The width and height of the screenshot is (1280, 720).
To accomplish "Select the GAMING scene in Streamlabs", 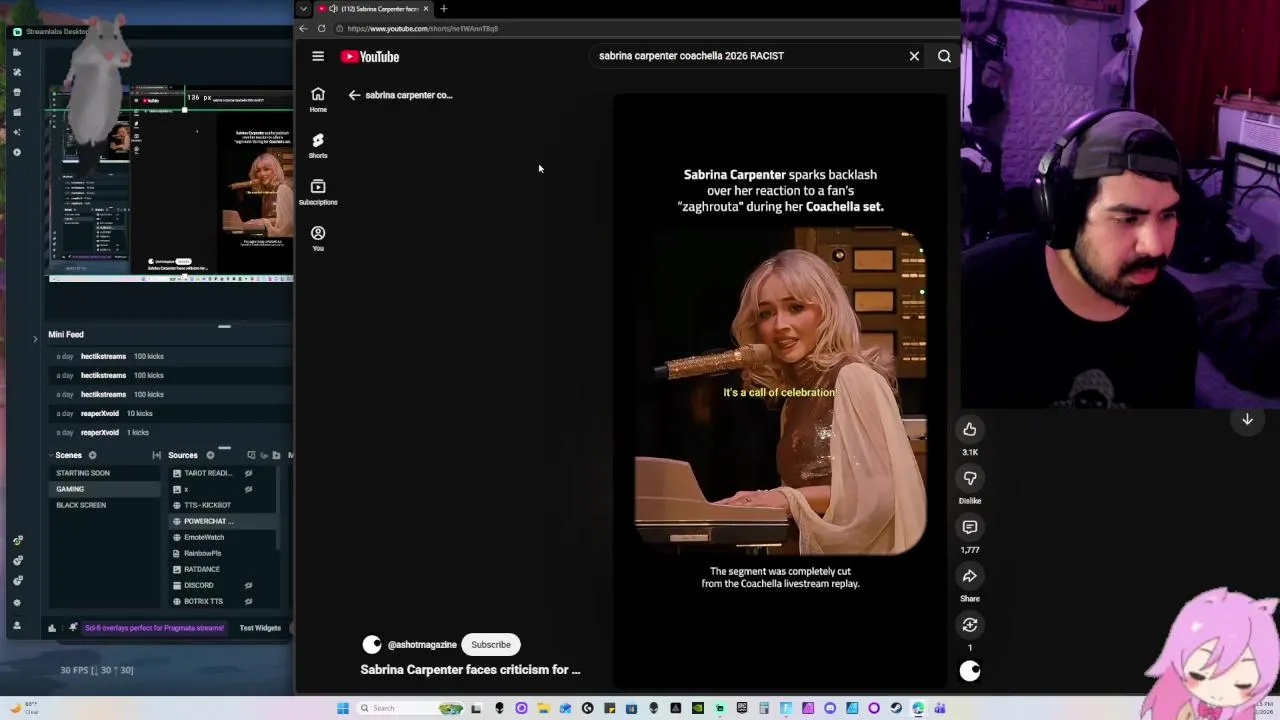I will (104, 489).
